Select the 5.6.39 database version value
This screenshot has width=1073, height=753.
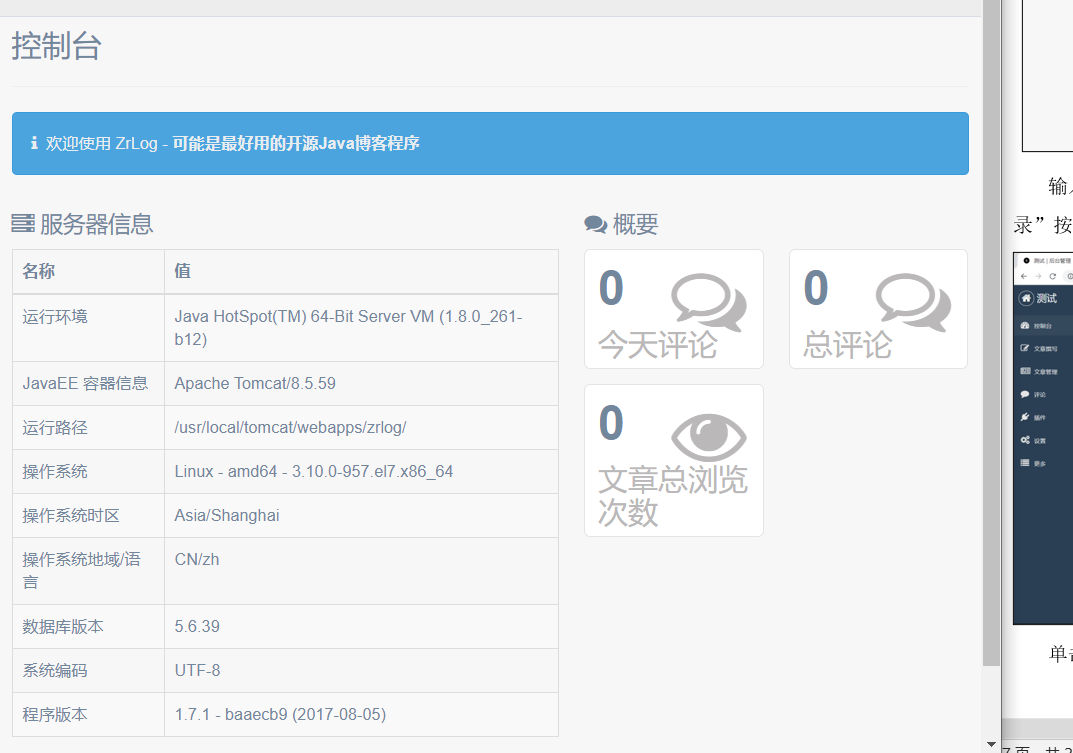coord(197,626)
